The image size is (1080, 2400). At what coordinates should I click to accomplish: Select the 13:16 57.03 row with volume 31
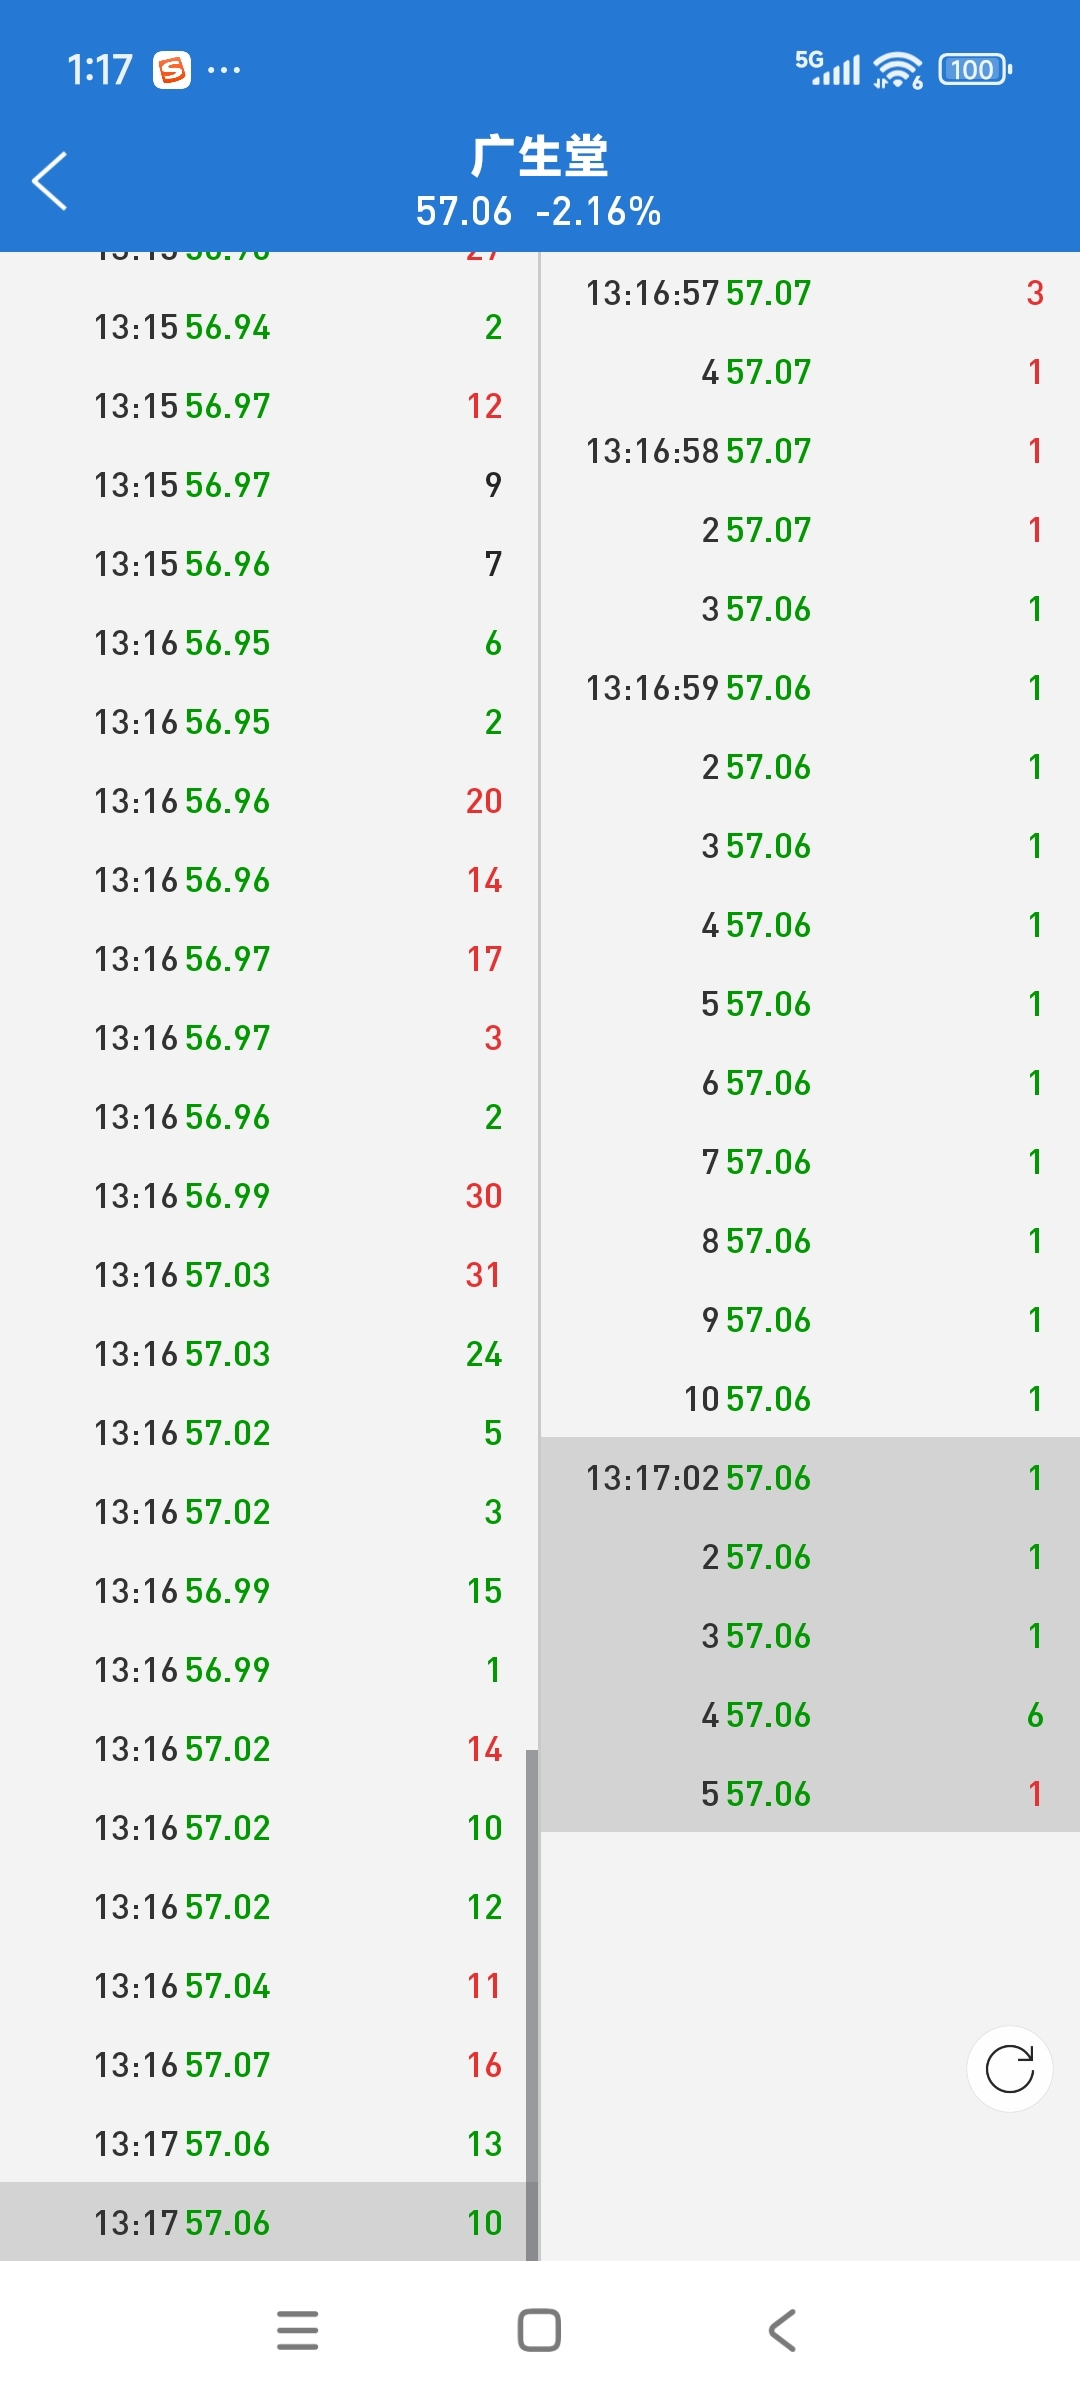coord(269,1275)
